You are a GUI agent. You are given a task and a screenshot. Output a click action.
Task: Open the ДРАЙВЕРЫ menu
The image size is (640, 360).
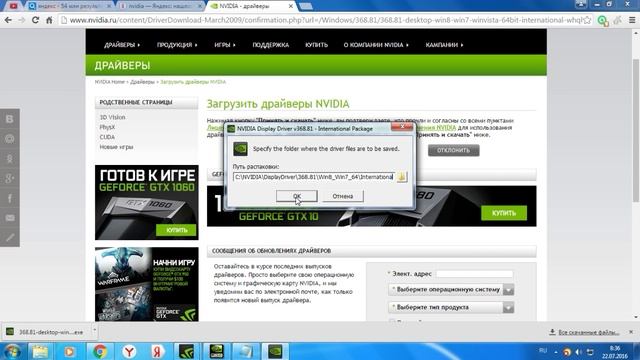coord(122,45)
